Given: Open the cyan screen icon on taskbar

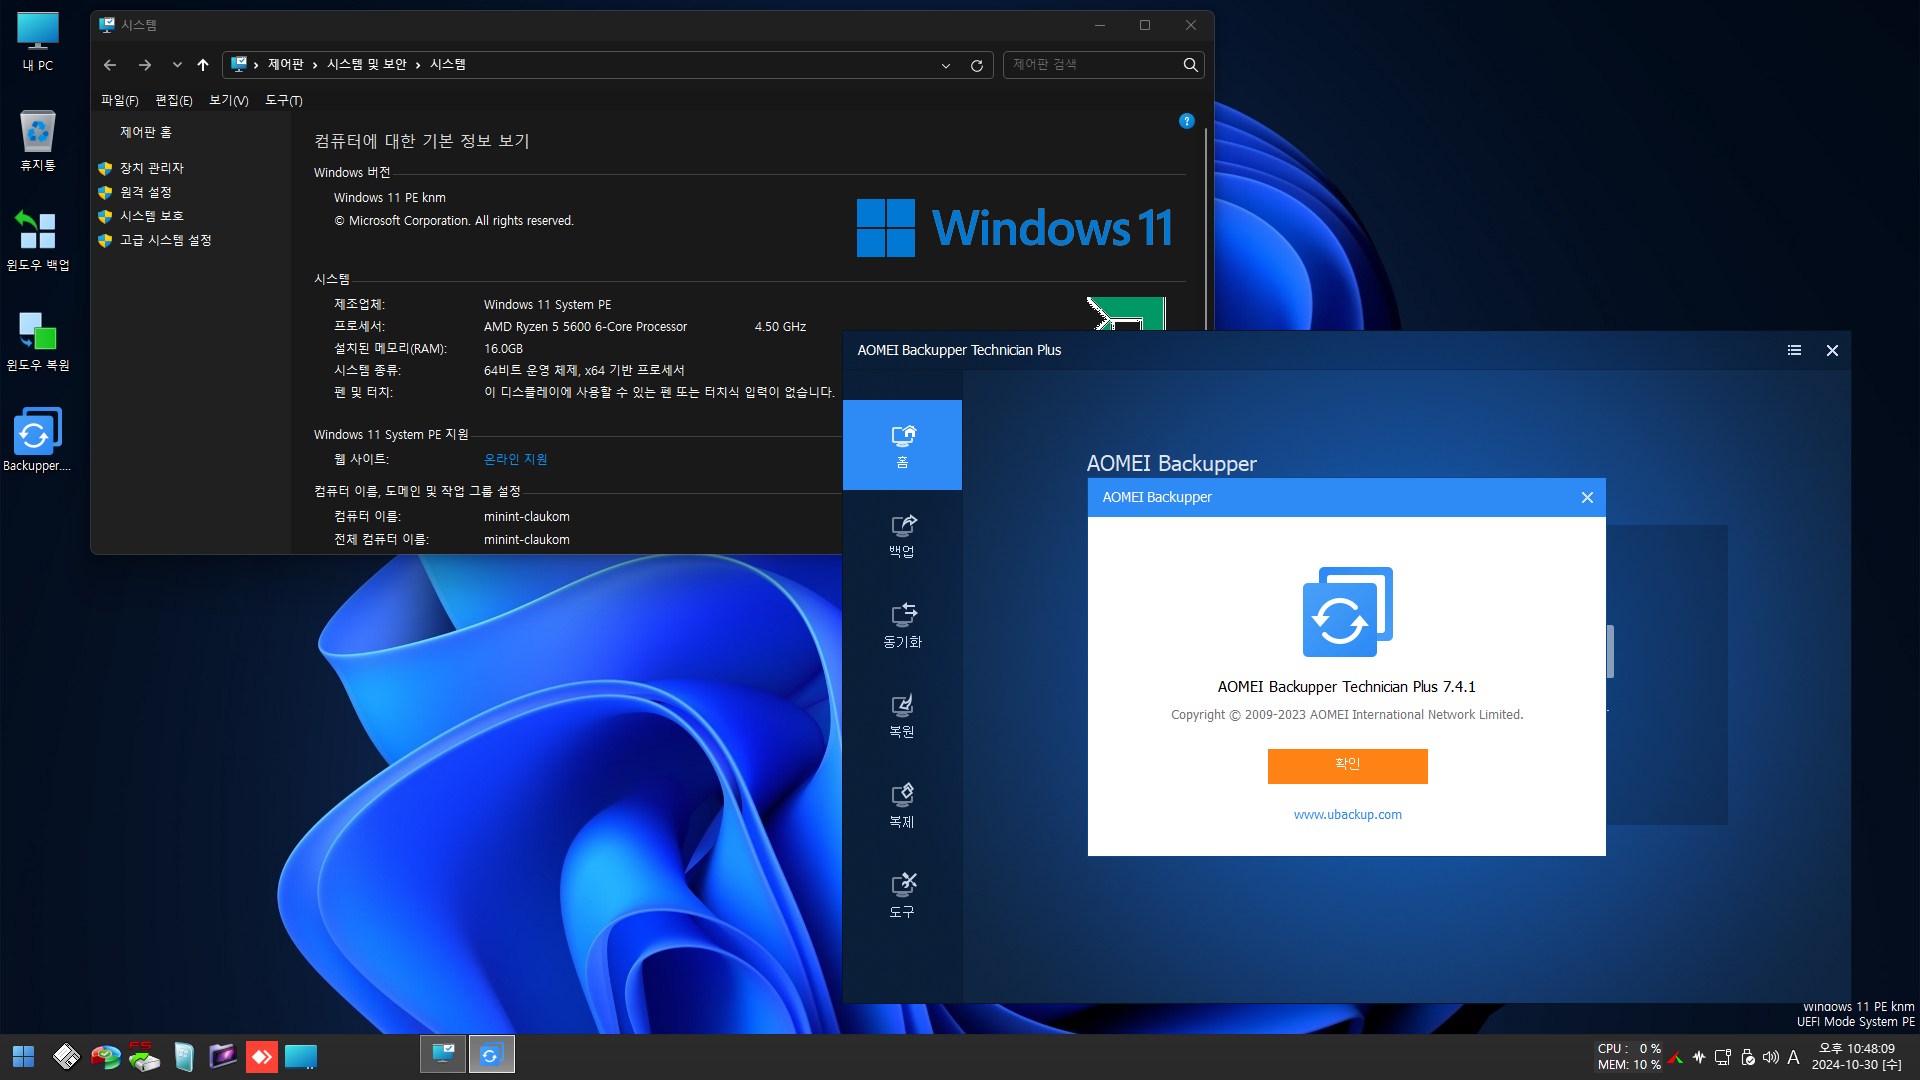Looking at the screenshot, I should click(x=300, y=1056).
